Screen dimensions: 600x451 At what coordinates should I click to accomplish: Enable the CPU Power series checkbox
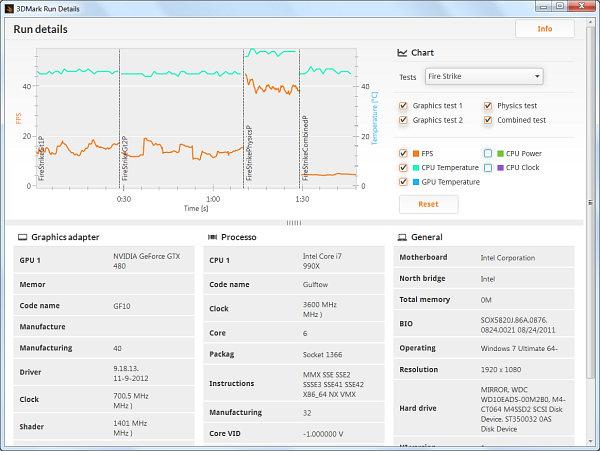pos(488,153)
